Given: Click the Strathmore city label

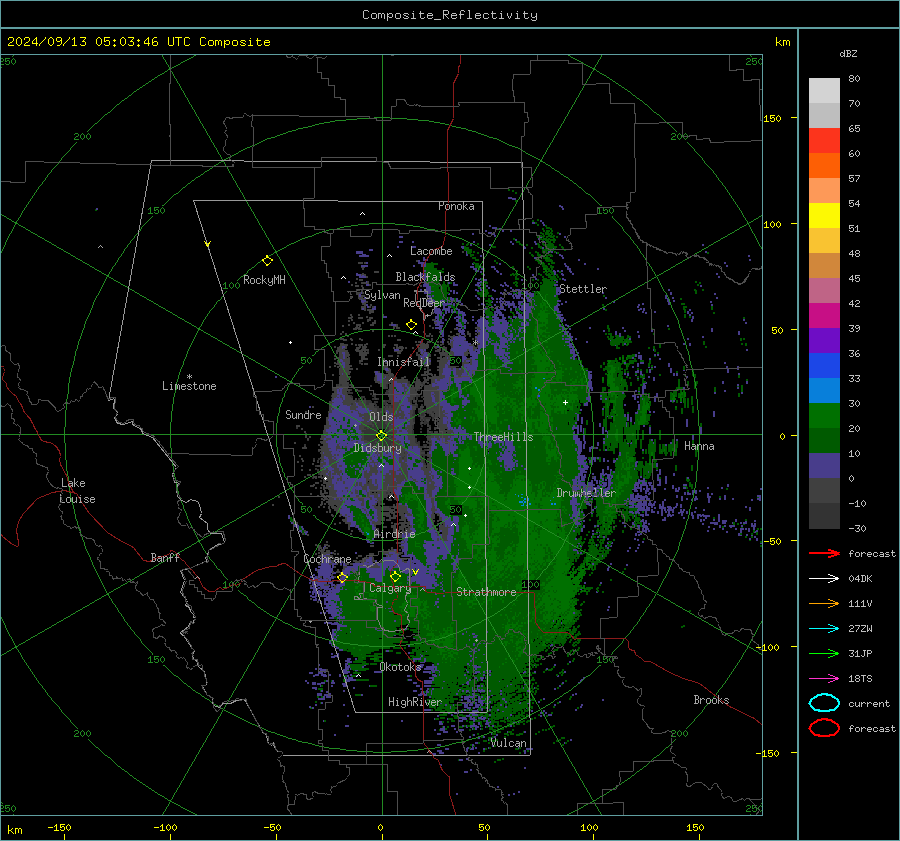Looking at the screenshot, I should point(486,592).
